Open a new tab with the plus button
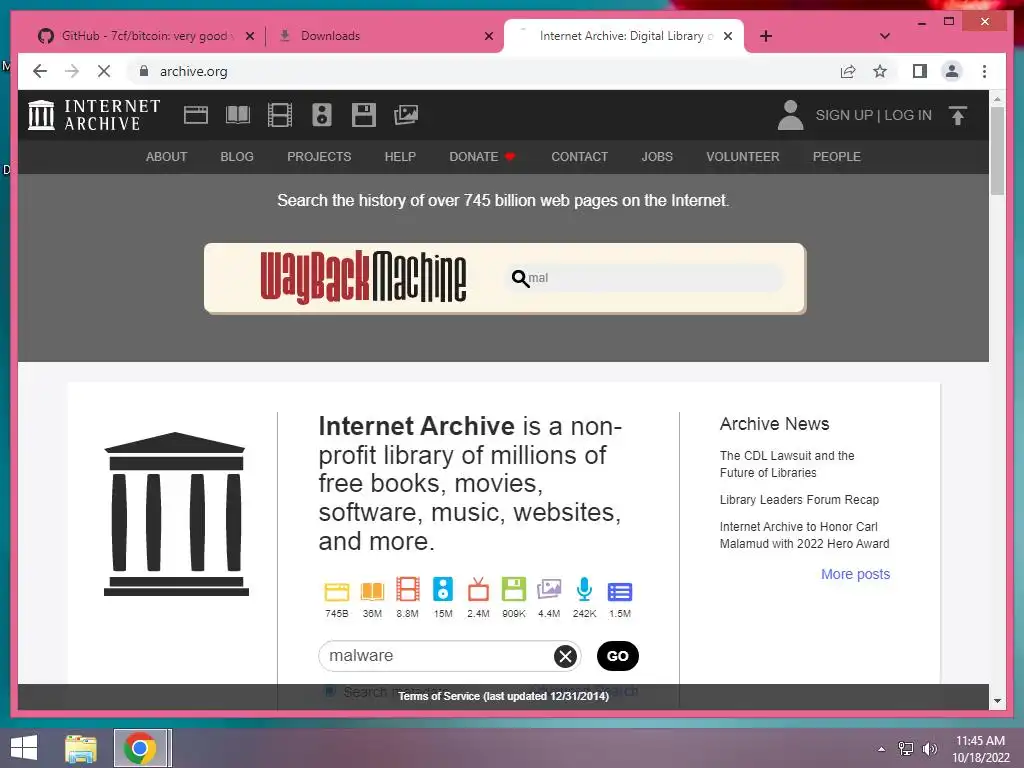This screenshot has height=768, width=1024. [x=766, y=36]
